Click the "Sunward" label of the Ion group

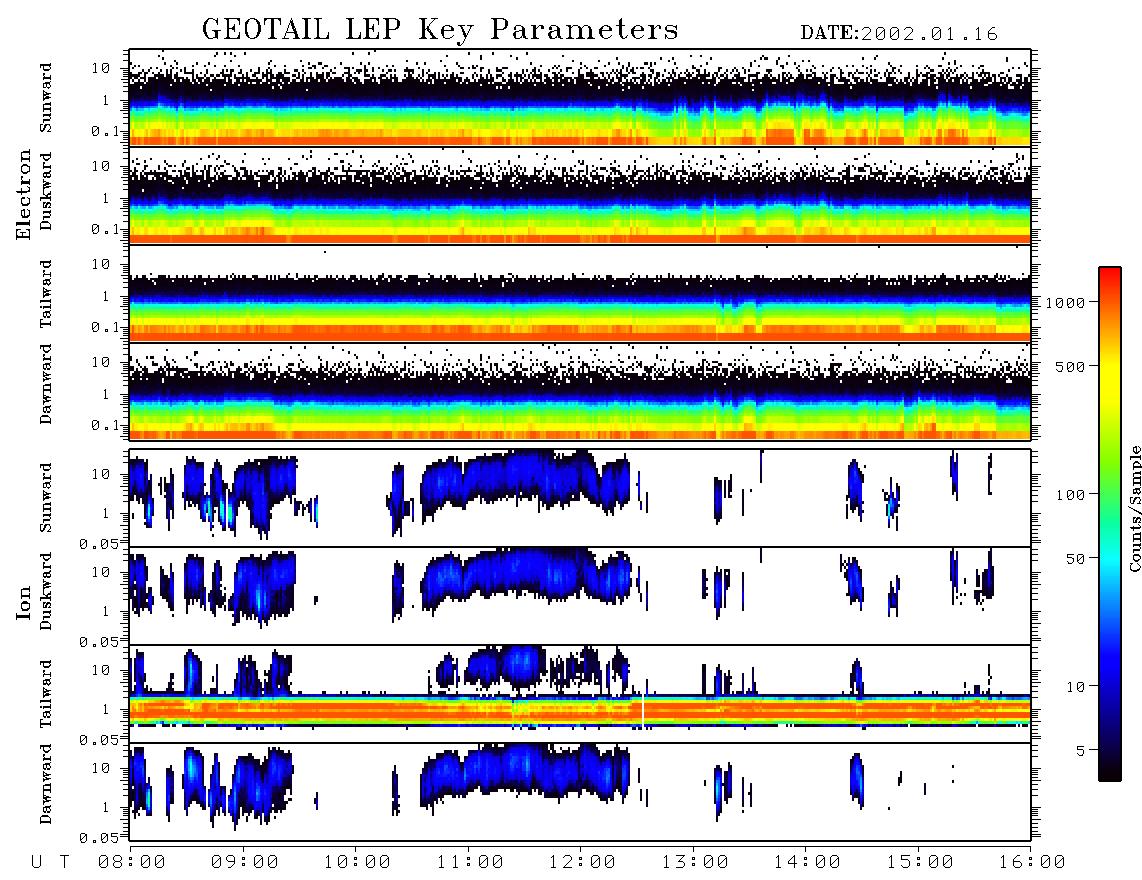coord(46,498)
